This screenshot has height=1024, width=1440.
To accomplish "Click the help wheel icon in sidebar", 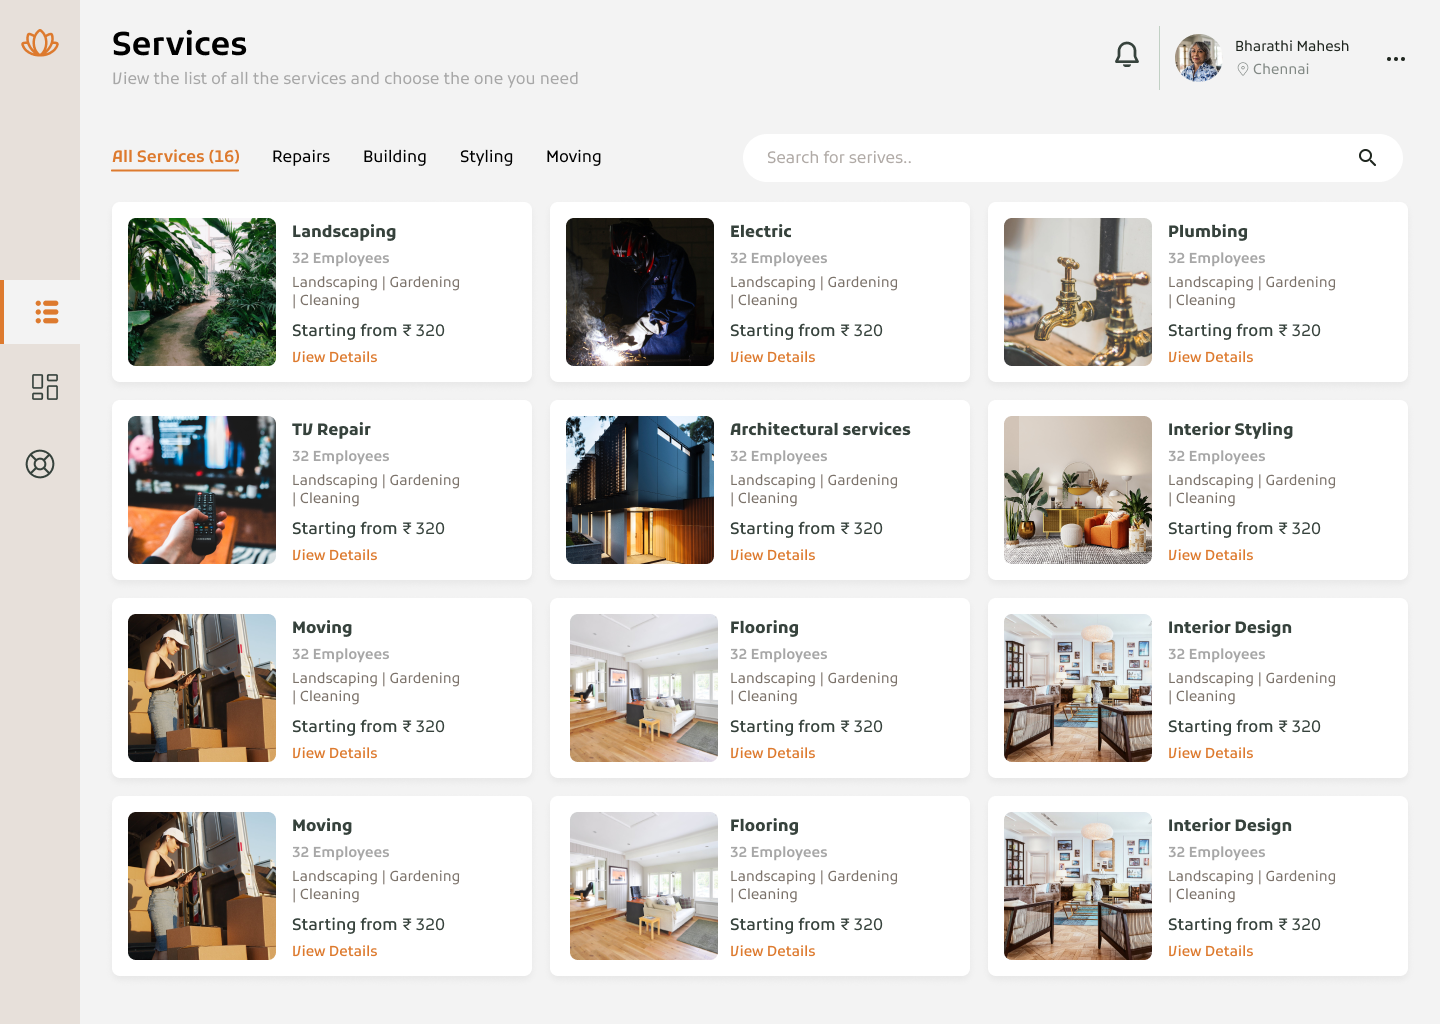I will pyautogui.click(x=40, y=464).
